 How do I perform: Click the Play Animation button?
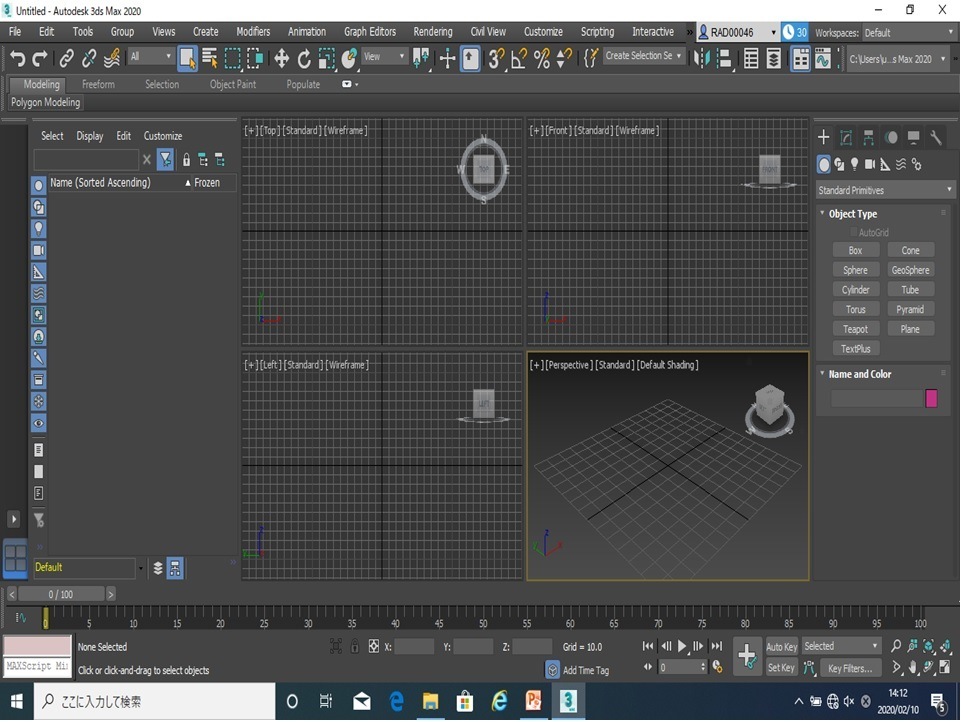click(682, 646)
